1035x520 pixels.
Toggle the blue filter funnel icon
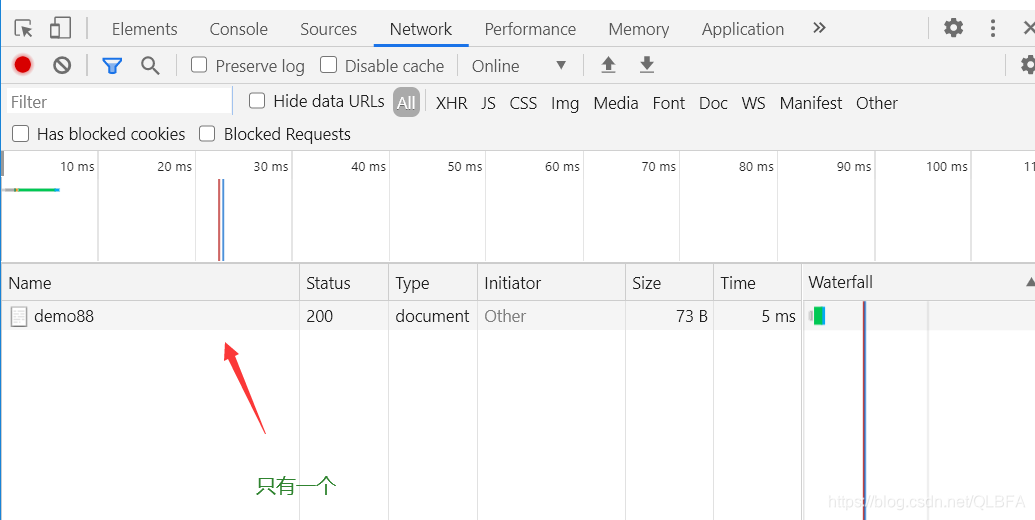(112, 65)
